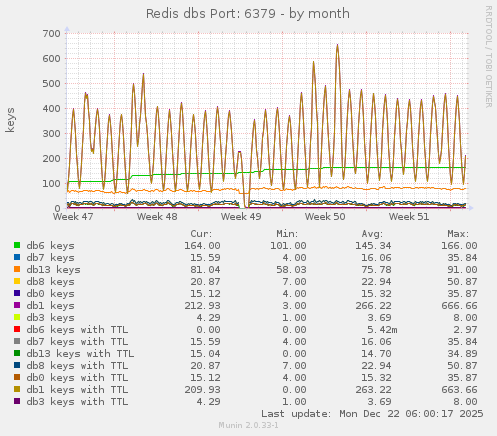This screenshot has width=497, height=436.
Task: Click the graph title 'Redis dbs Port: 6379 - by month'
Action: tap(248, 14)
